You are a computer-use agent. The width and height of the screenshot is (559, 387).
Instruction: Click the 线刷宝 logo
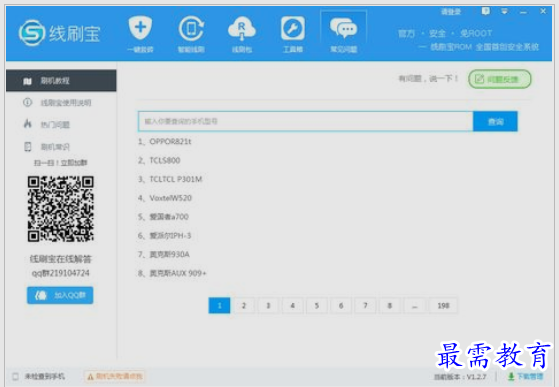click(x=60, y=33)
